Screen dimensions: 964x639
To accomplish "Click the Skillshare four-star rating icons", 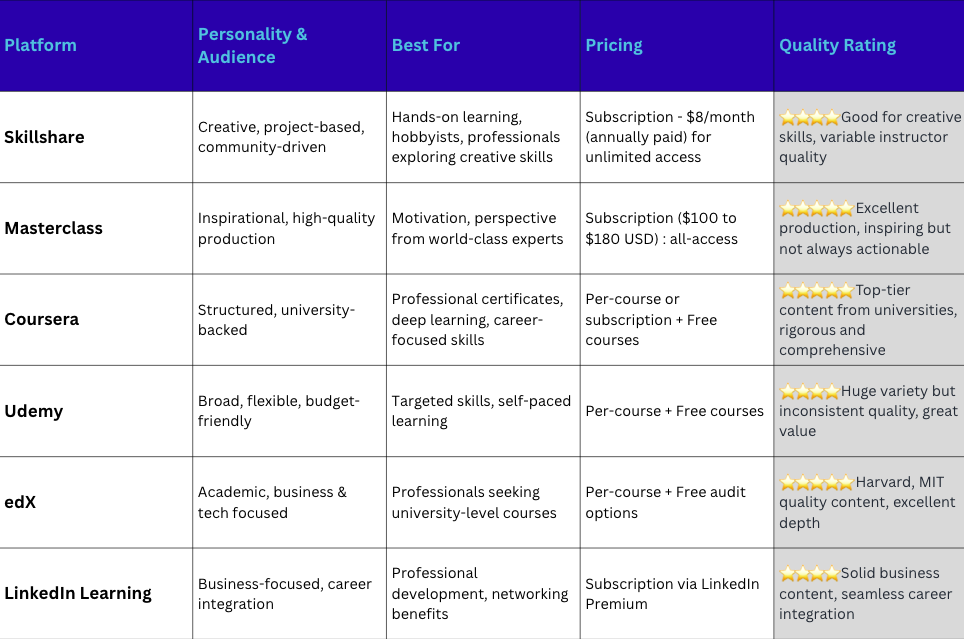I will pos(809,117).
